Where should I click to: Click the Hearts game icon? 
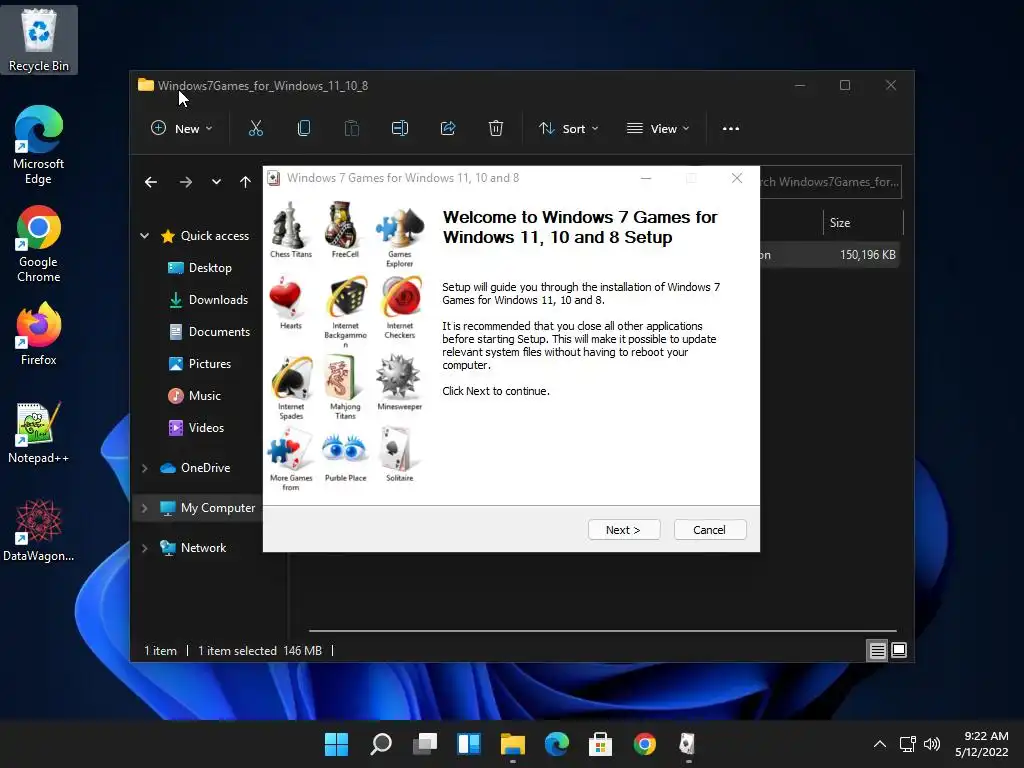coord(285,298)
